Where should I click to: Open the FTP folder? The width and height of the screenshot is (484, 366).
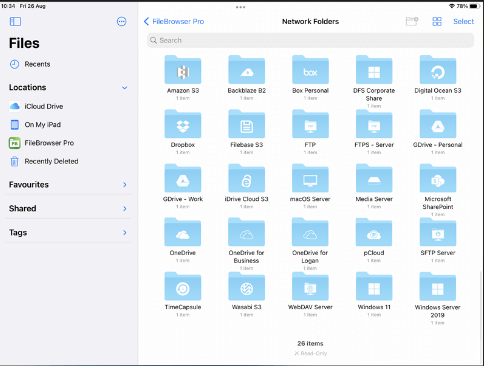pos(310,124)
